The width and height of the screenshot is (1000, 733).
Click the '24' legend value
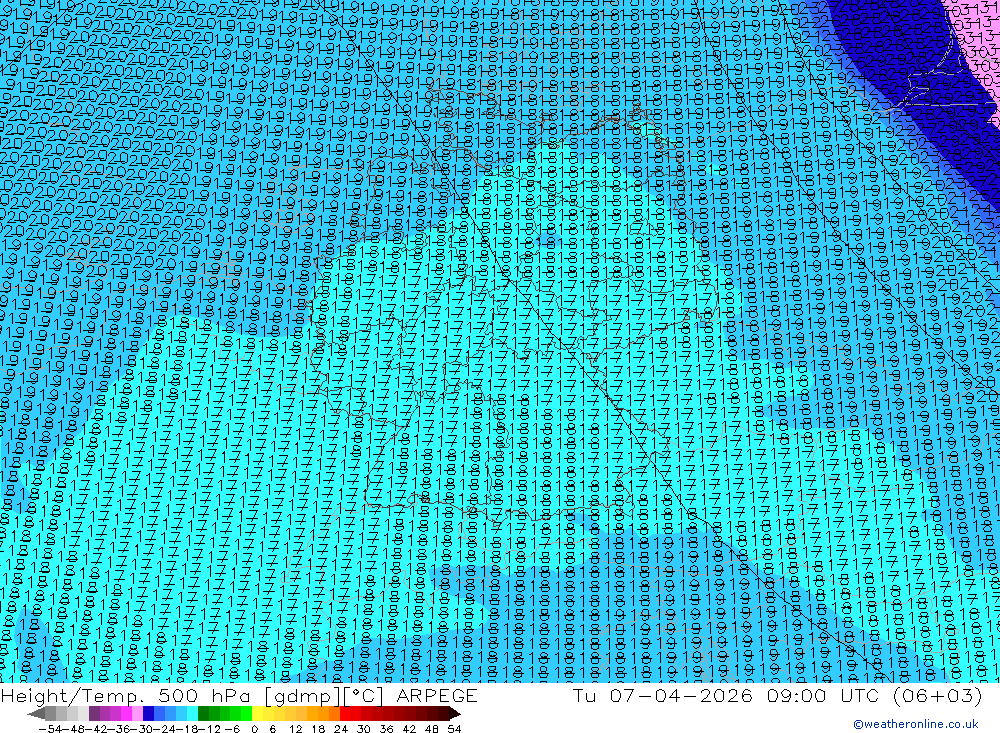[341, 729]
